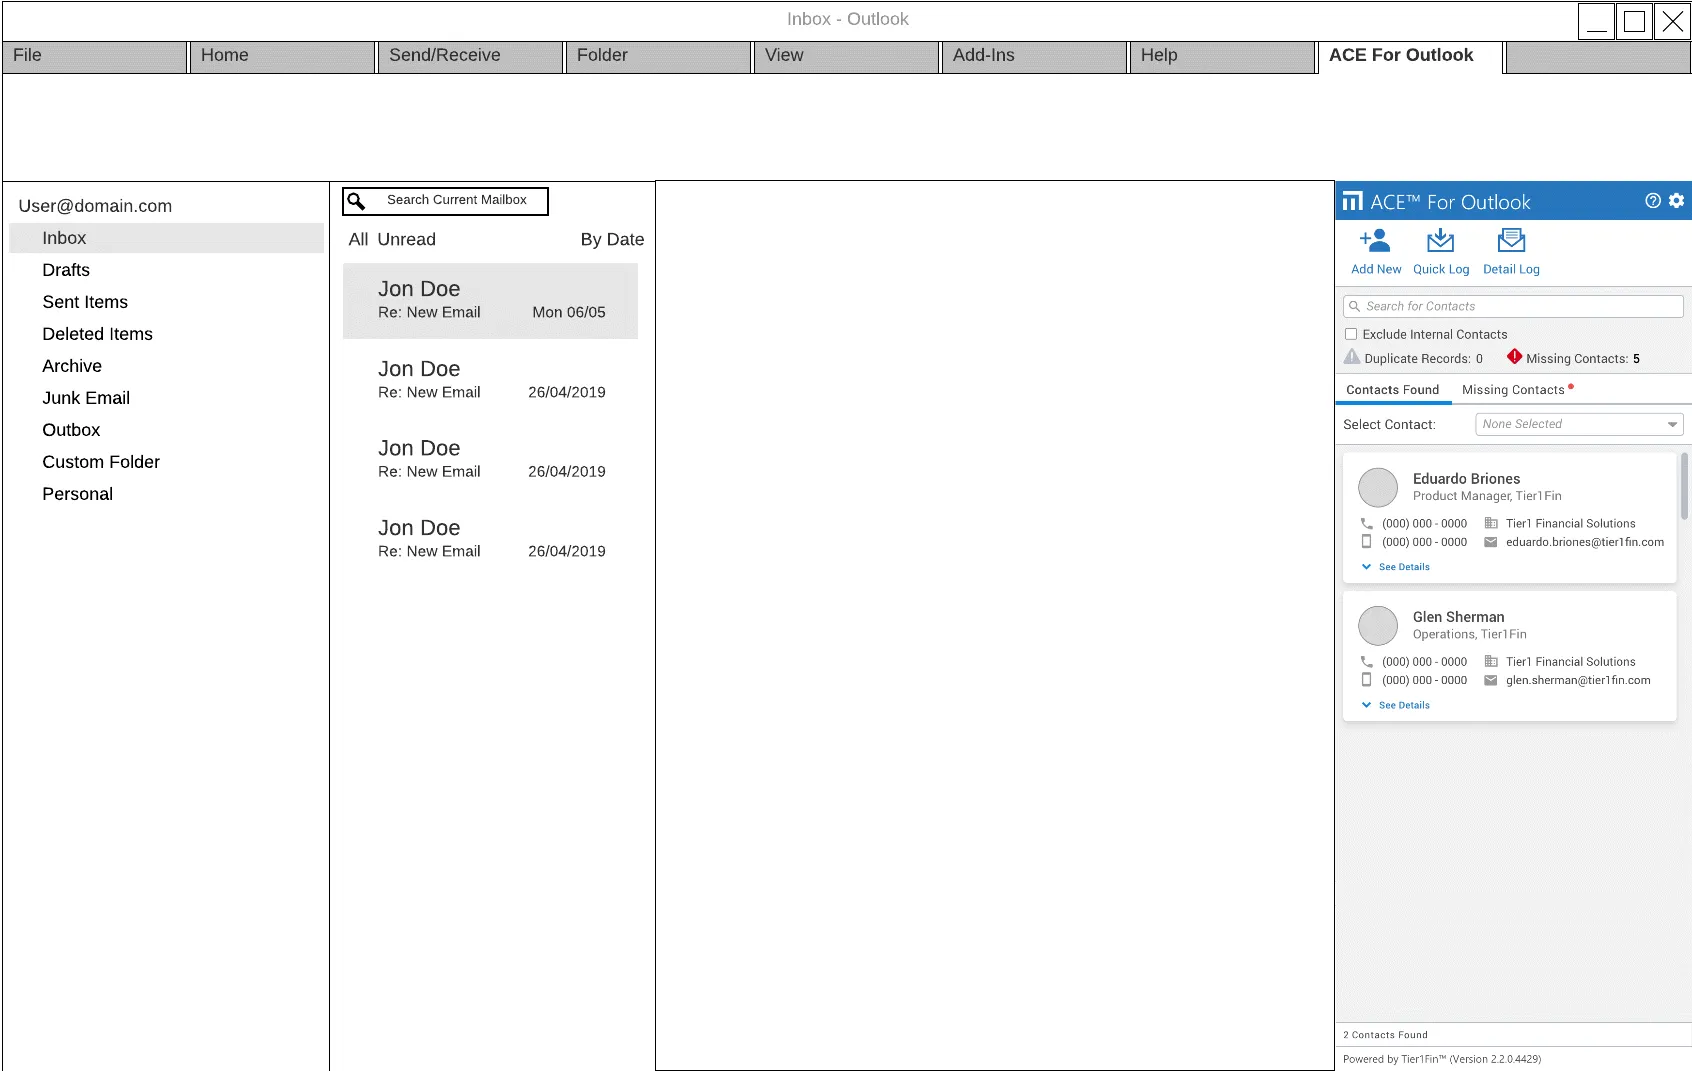This screenshot has height=1071, width=1692.
Task: Open the Drafts folder
Action: click(66, 270)
